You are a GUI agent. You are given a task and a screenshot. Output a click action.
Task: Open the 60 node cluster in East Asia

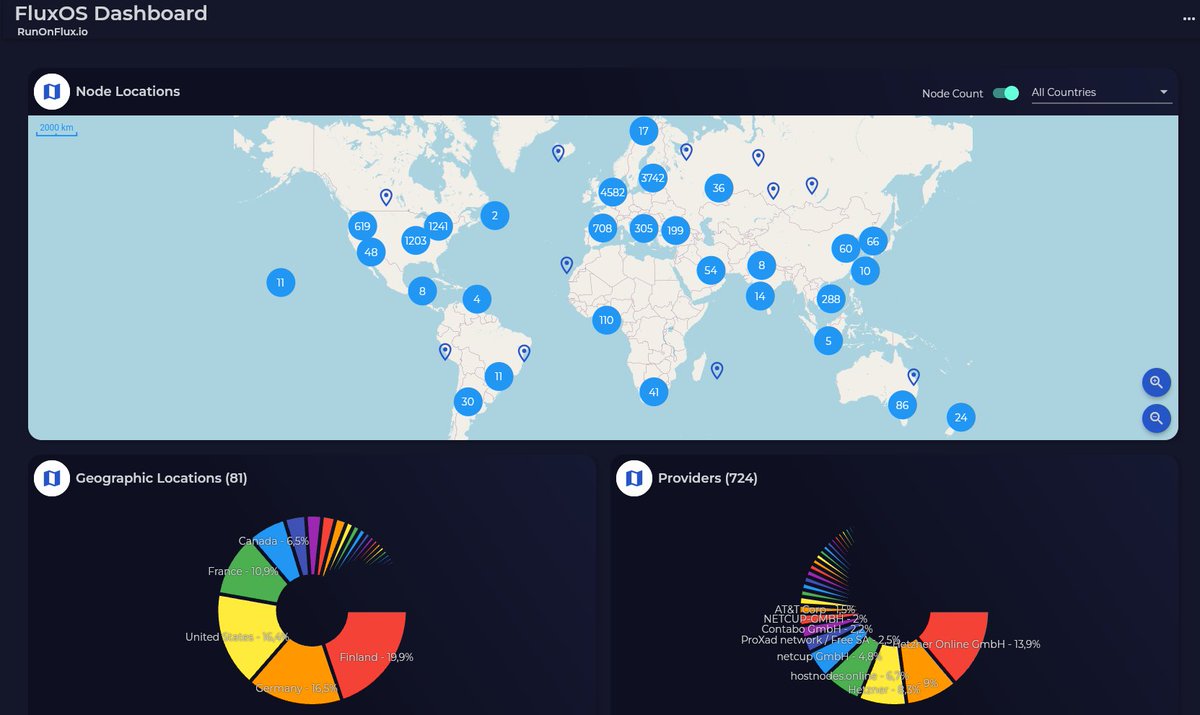[x=845, y=249]
